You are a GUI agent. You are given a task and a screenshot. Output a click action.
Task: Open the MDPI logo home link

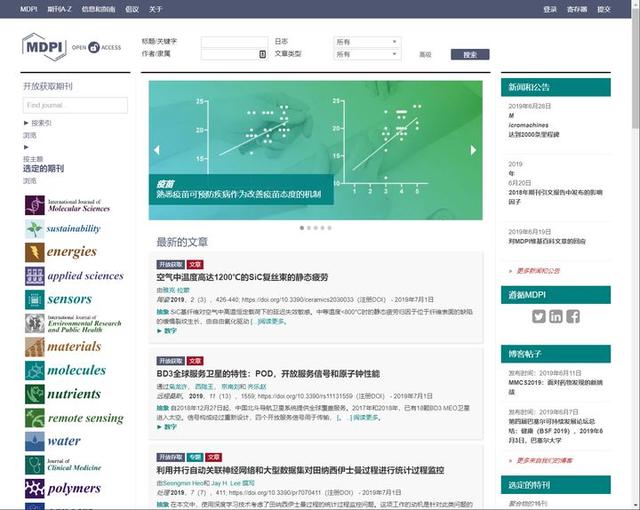click(44, 47)
